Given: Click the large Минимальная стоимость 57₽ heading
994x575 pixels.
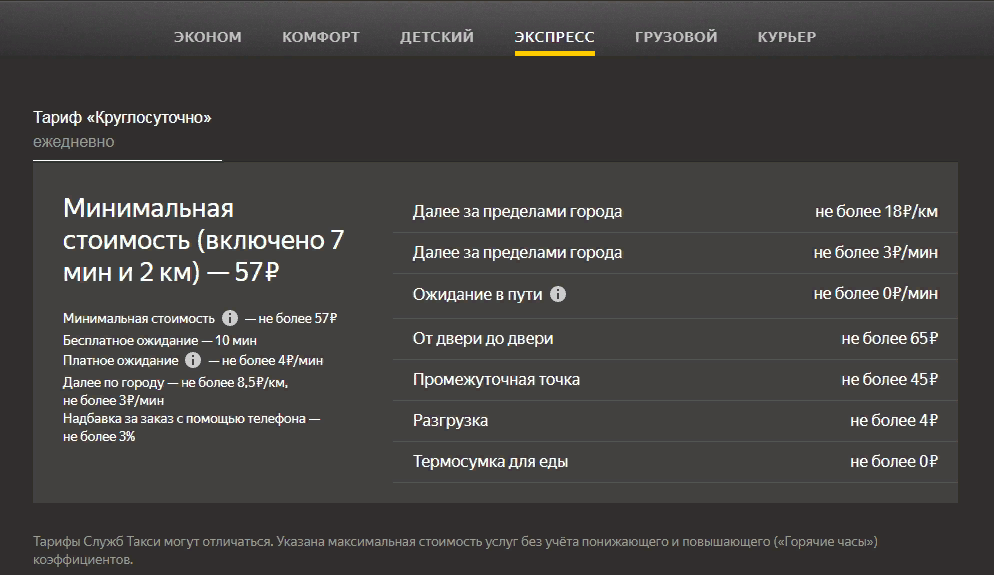Looking at the screenshot, I should pyautogui.click(x=204, y=241).
